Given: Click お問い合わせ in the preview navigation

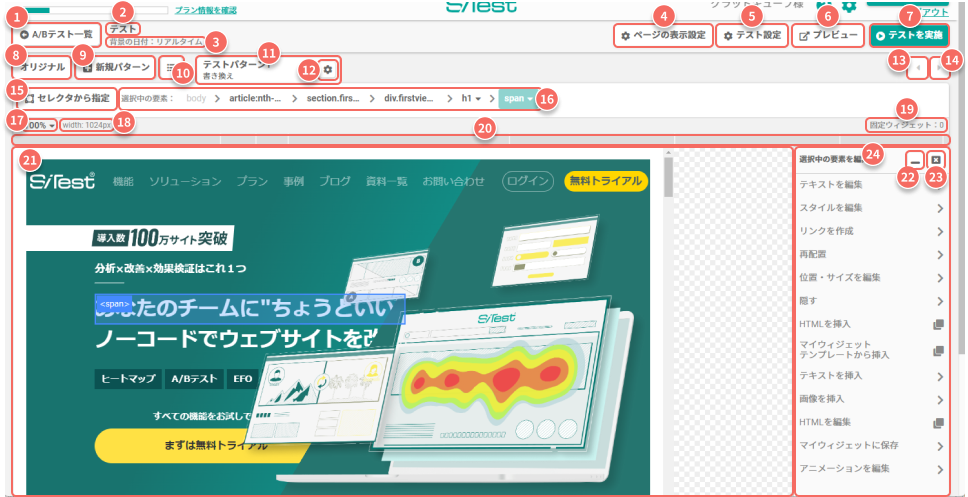Looking at the screenshot, I should pyautogui.click(x=454, y=182).
